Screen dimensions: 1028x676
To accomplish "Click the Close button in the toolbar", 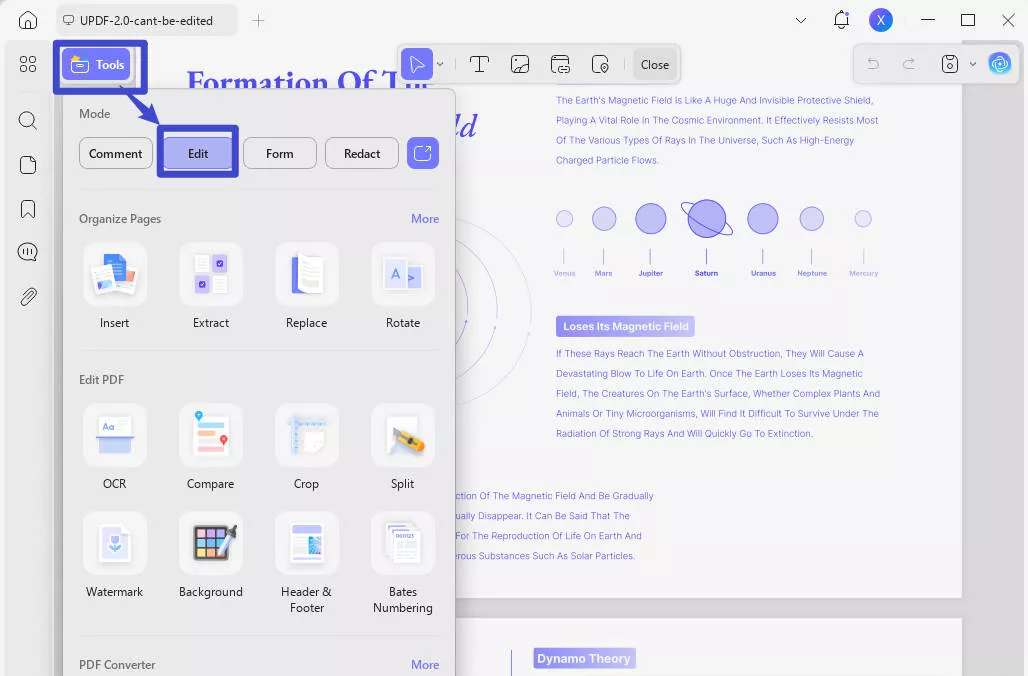I will click(655, 63).
